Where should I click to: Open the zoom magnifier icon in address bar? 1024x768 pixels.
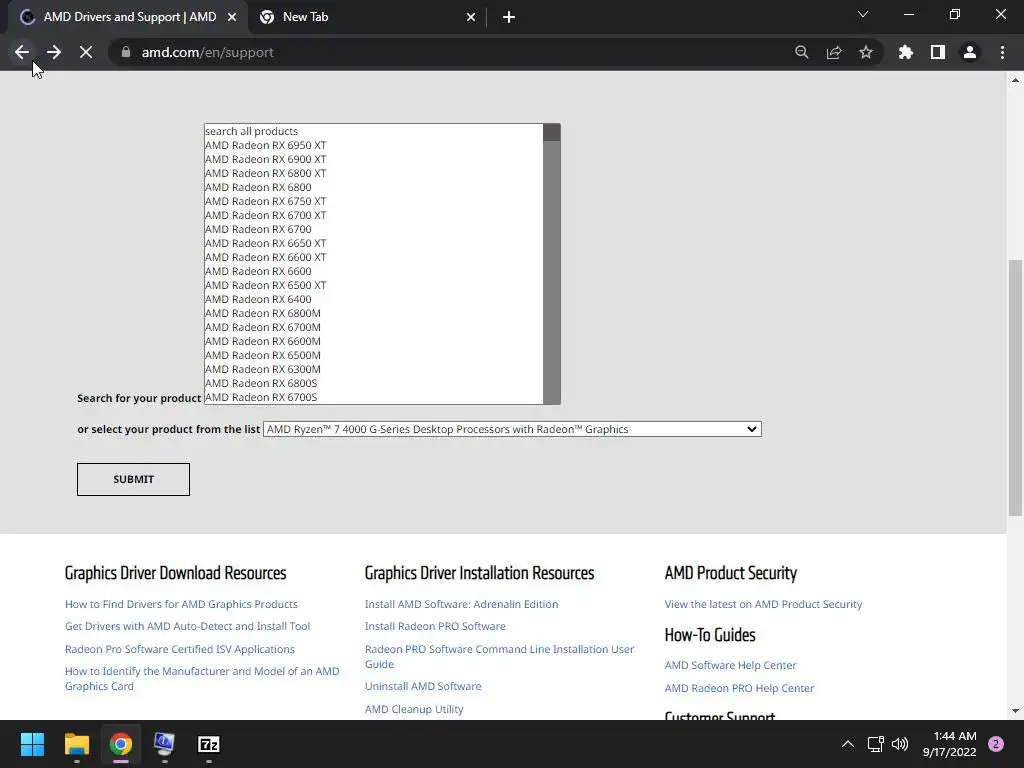click(801, 52)
